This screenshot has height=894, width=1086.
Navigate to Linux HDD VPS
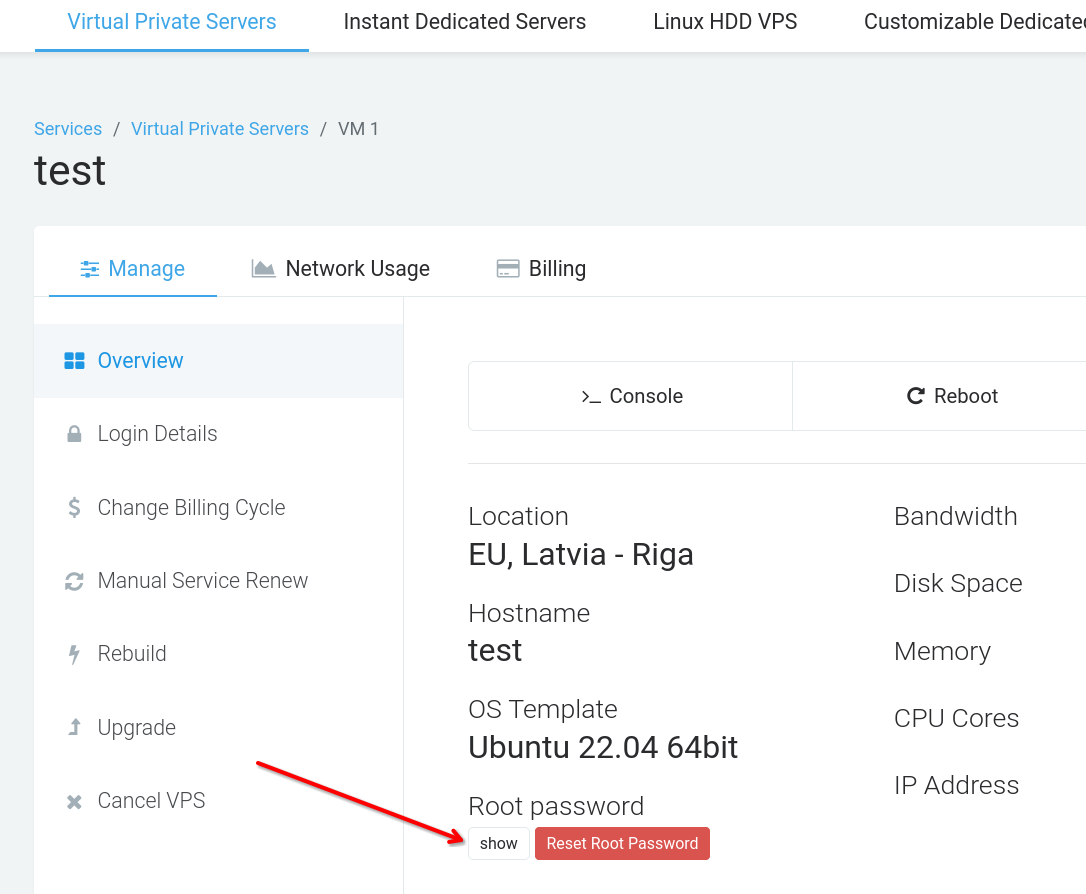click(x=724, y=21)
